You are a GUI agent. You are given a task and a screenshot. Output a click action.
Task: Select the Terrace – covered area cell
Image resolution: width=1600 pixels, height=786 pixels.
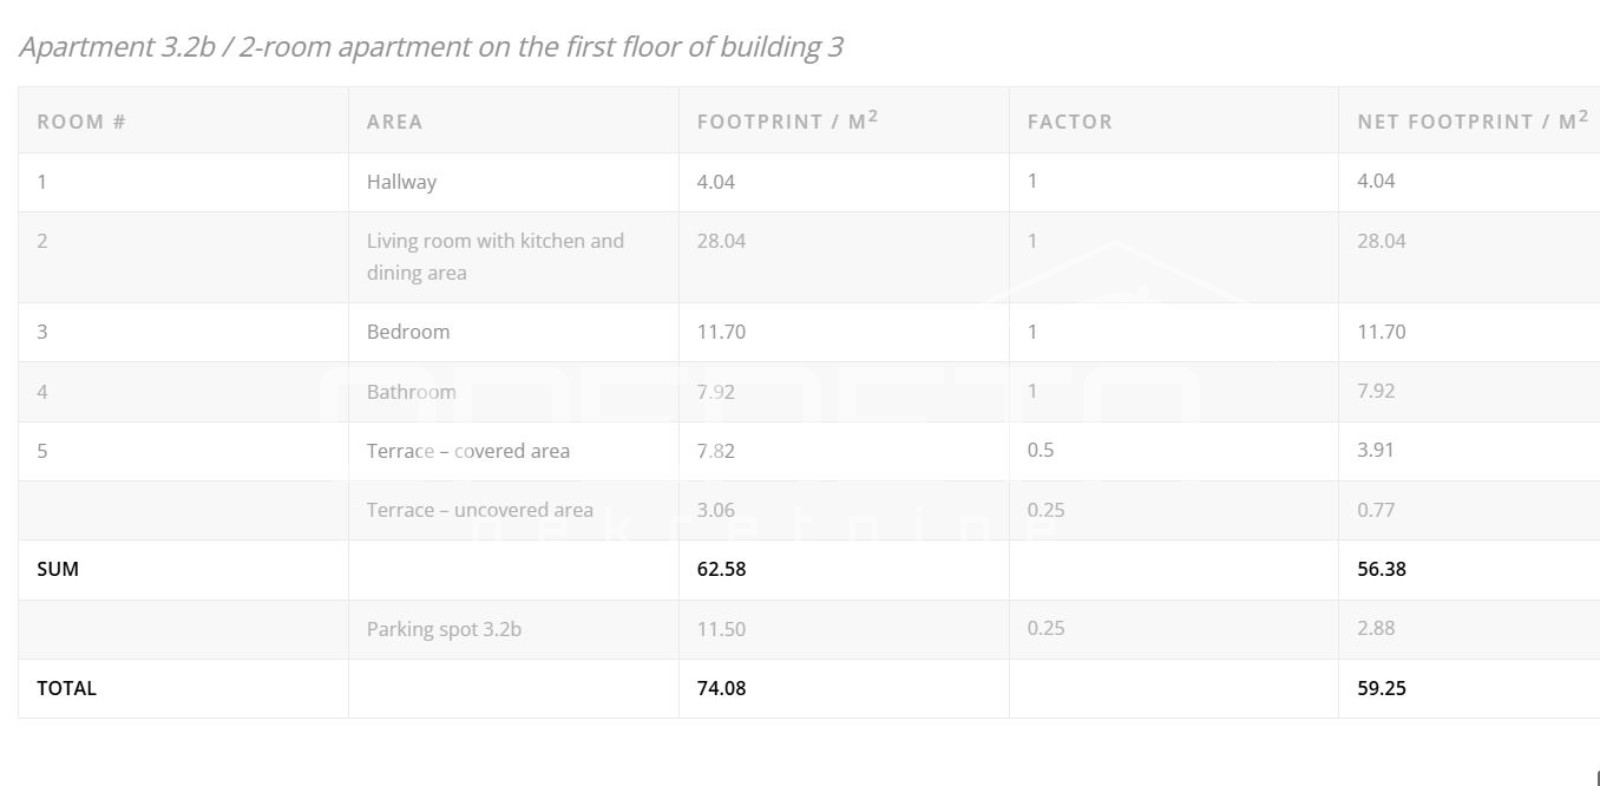[x=468, y=451]
